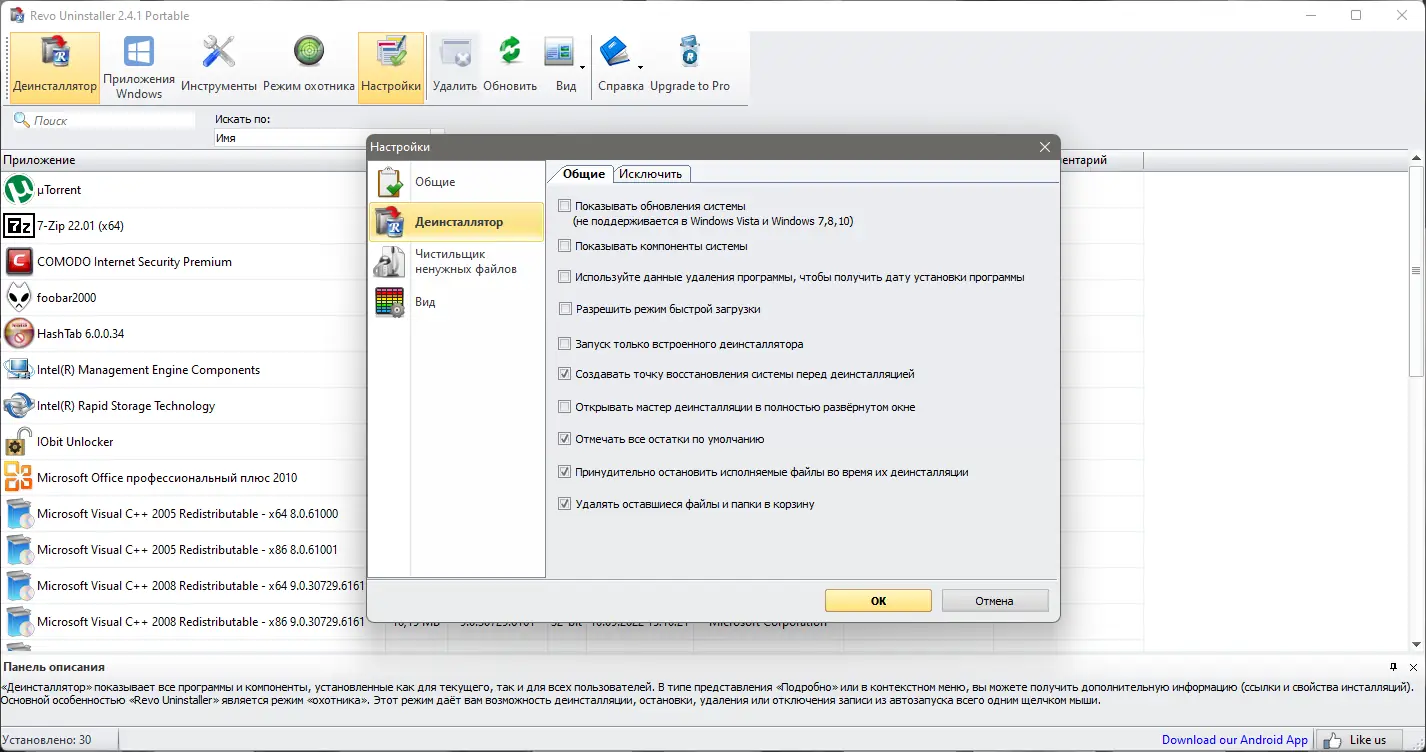Switch to the Общие tab in settings
The width and height of the screenshot is (1426, 752).
coord(584,173)
